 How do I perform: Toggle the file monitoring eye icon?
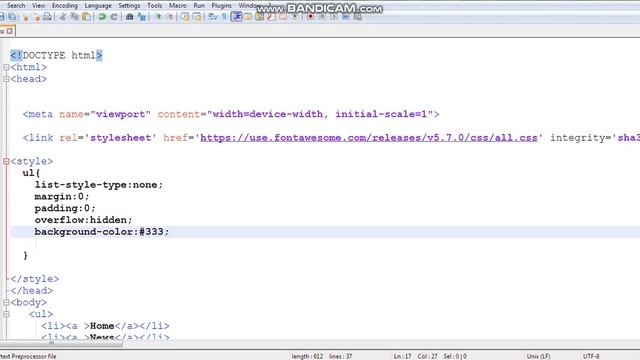click(x=295, y=17)
